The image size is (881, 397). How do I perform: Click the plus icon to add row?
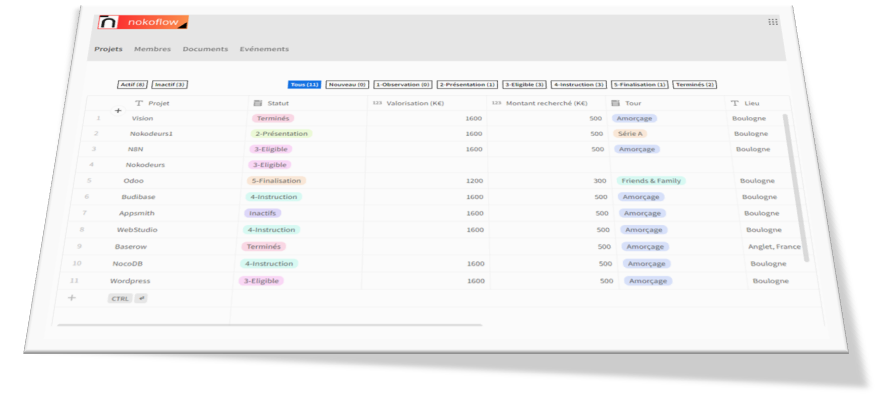tap(71, 298)
